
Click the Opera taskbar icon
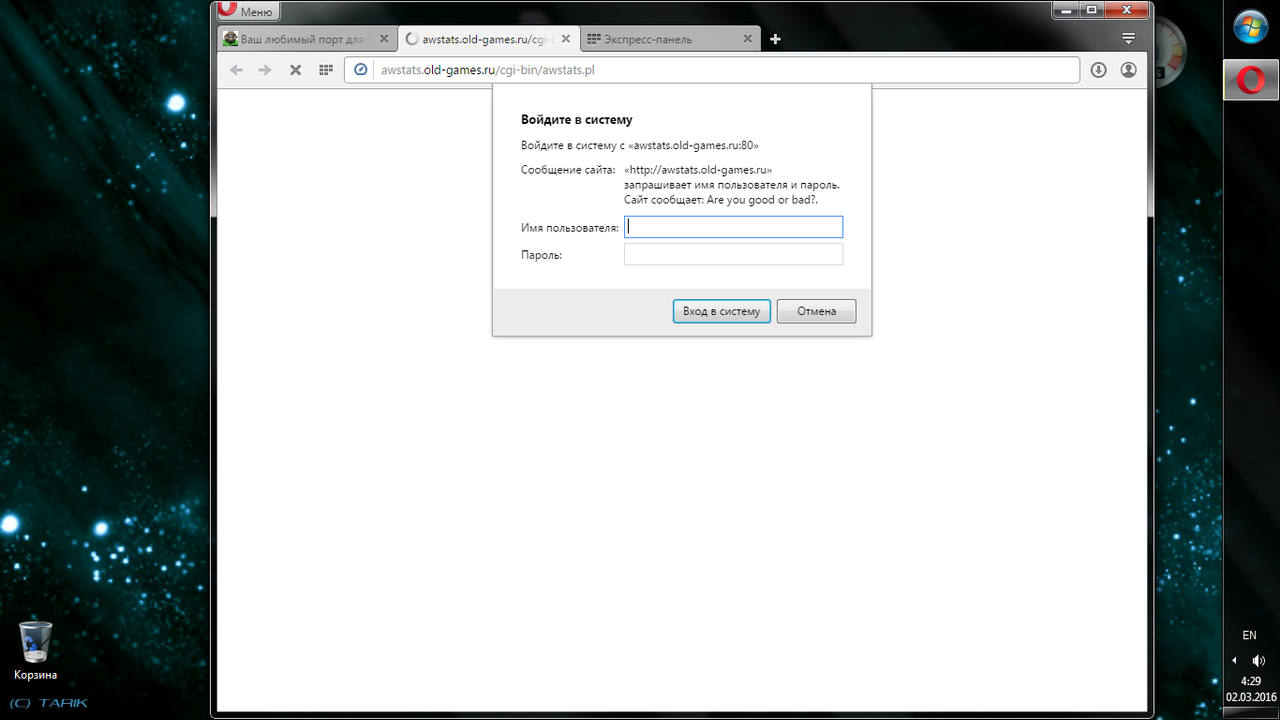click(1251, 80)
